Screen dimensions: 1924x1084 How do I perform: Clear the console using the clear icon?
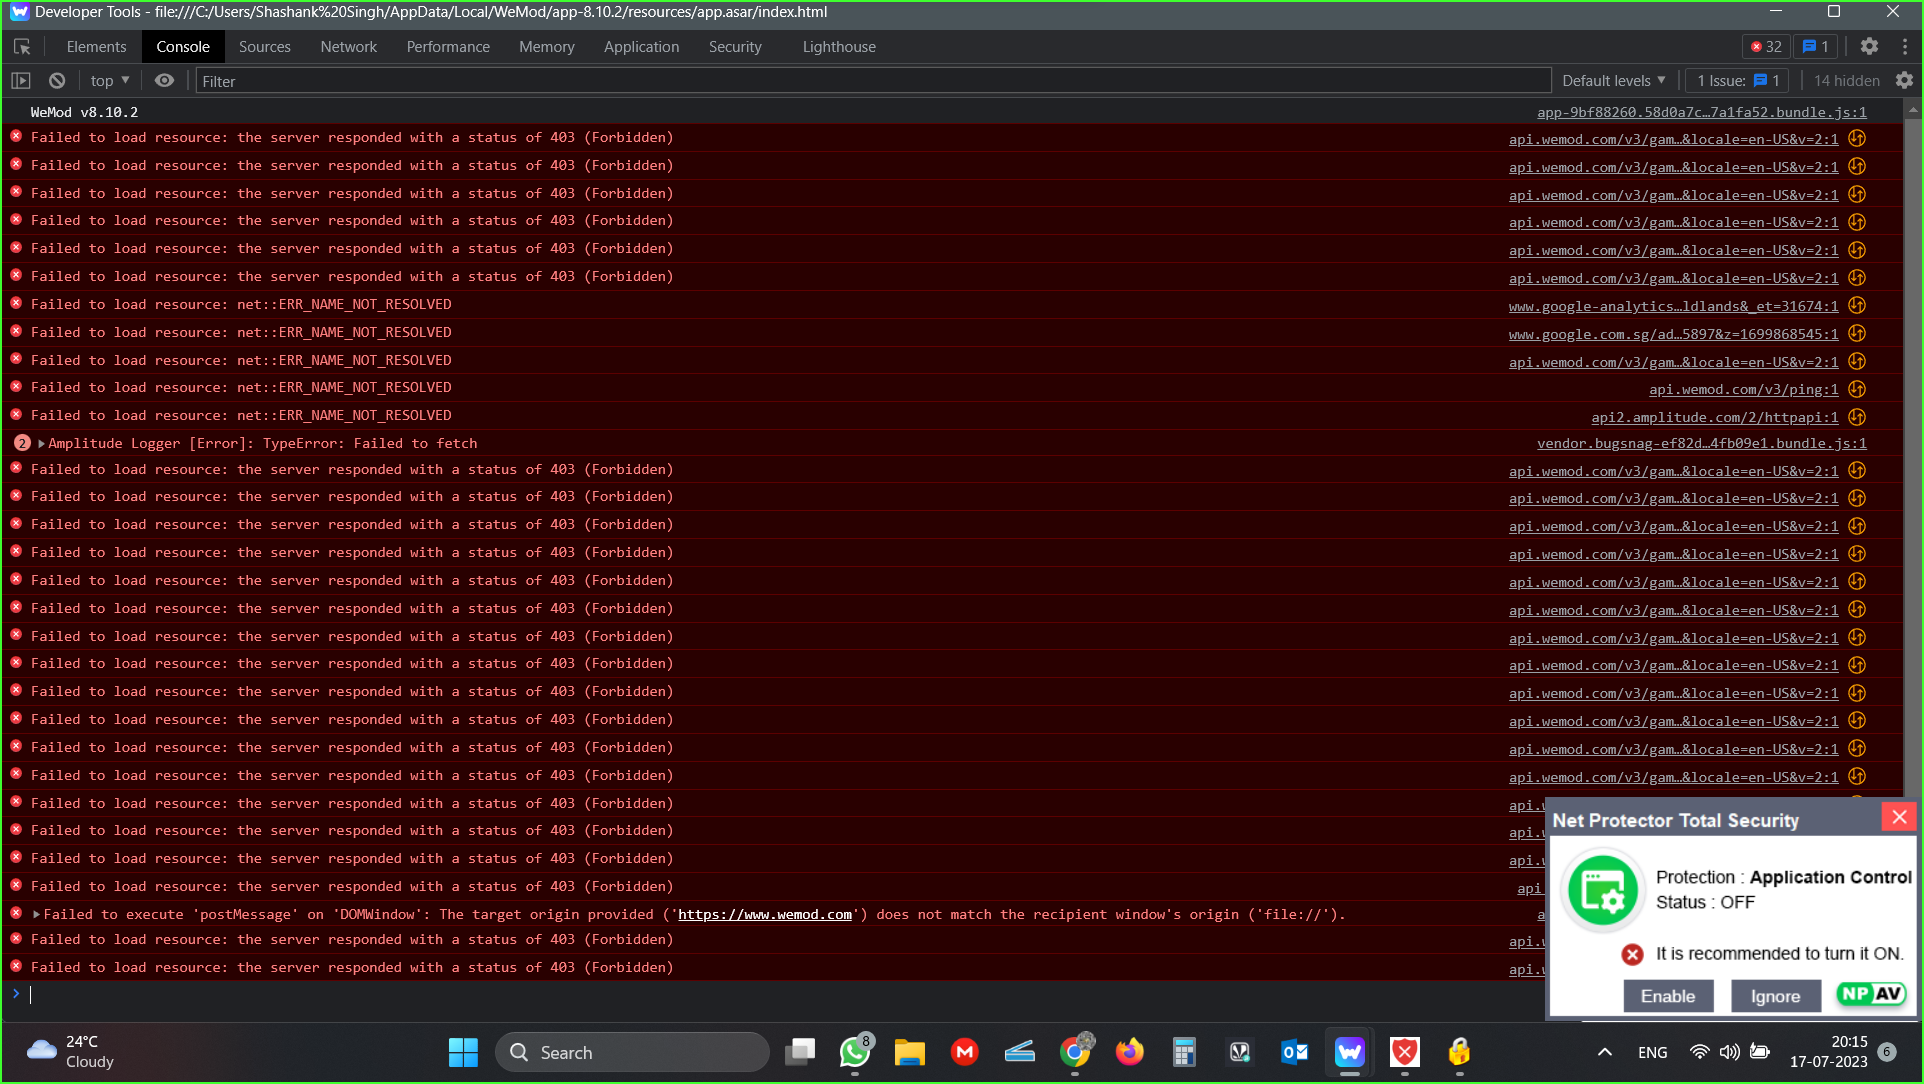point(57,80)
